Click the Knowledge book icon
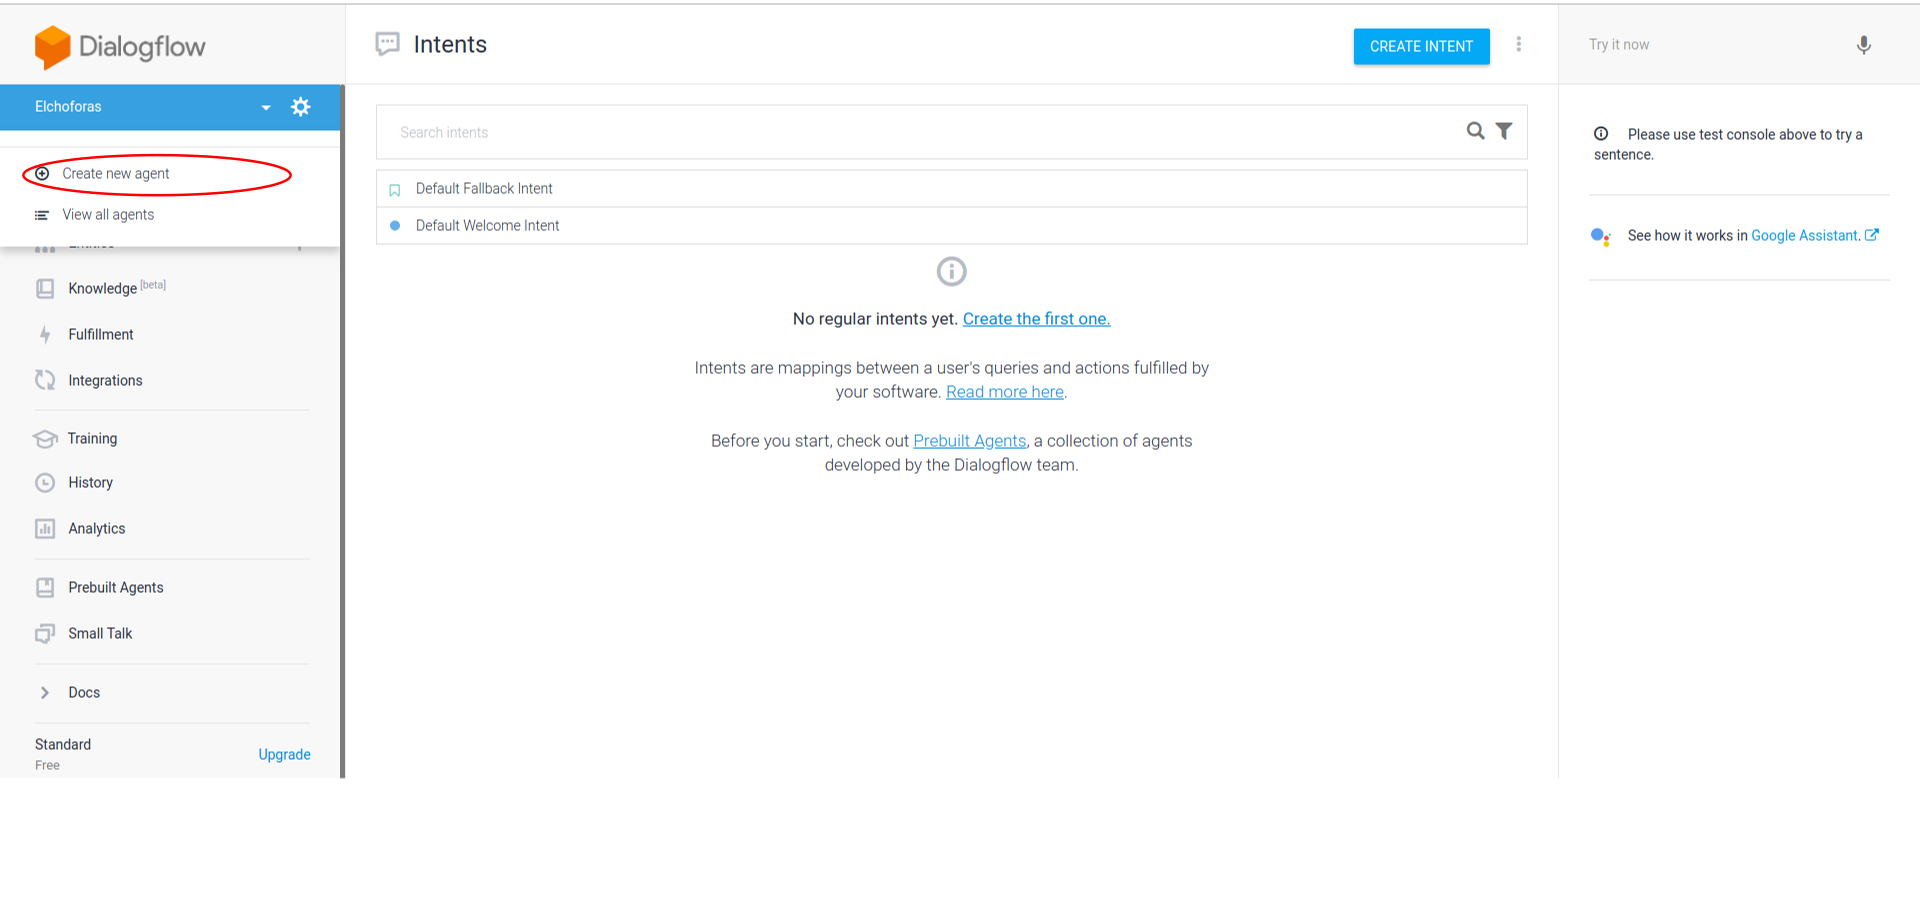Screen dimensions: 1920x902 point(45,289)
